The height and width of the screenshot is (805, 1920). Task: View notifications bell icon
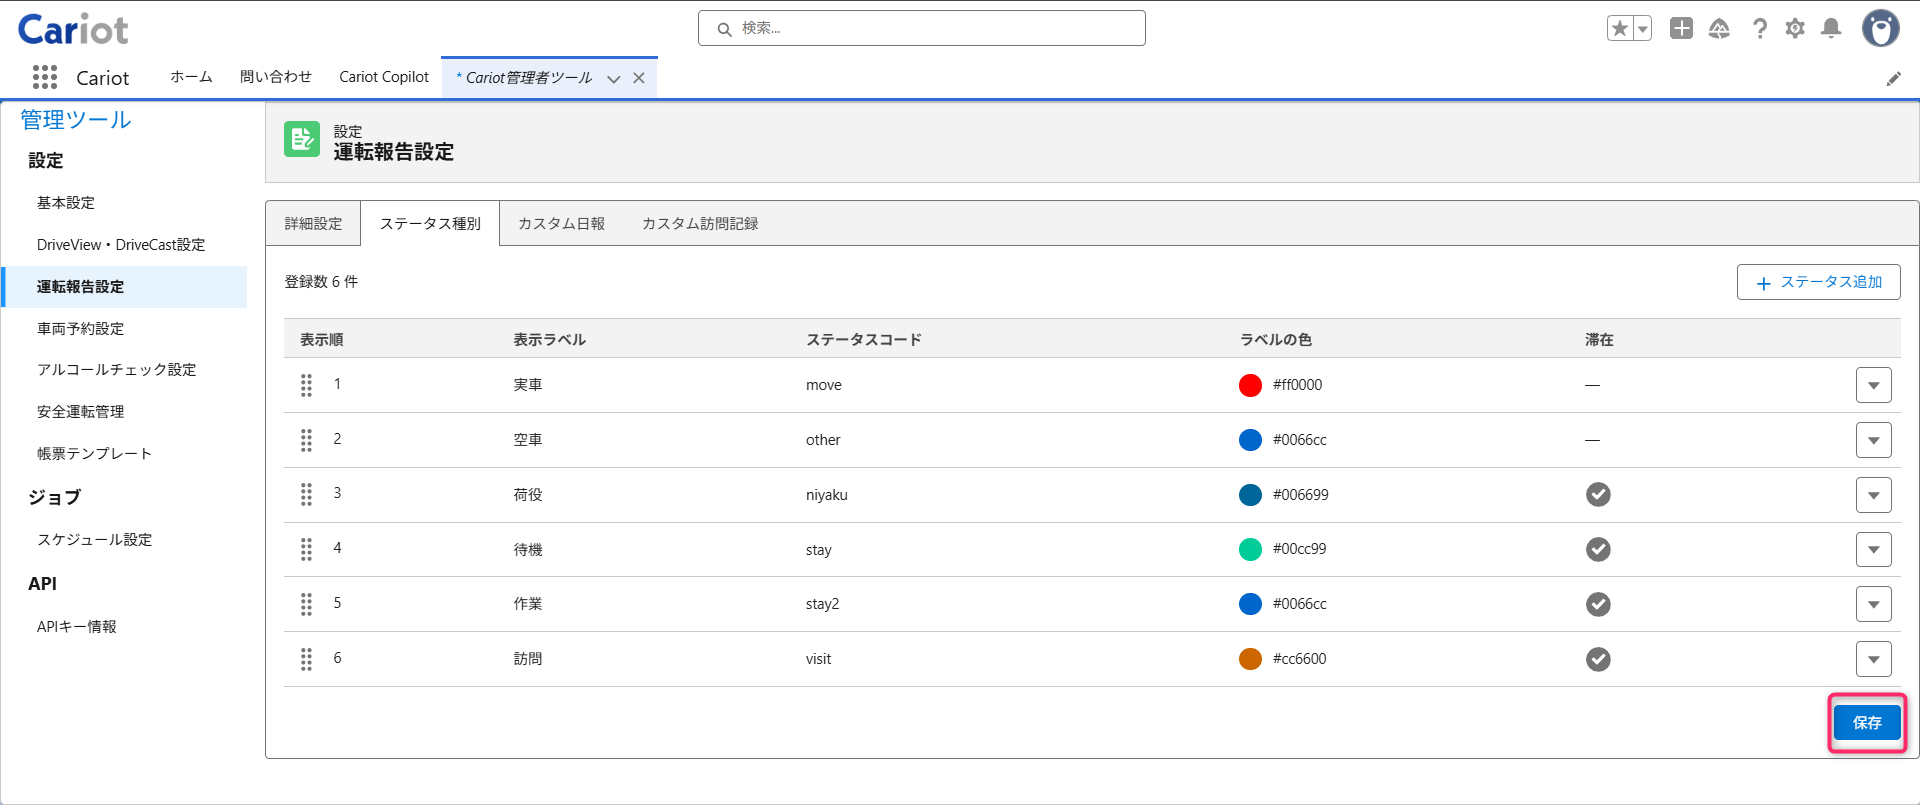[1831, 28]
